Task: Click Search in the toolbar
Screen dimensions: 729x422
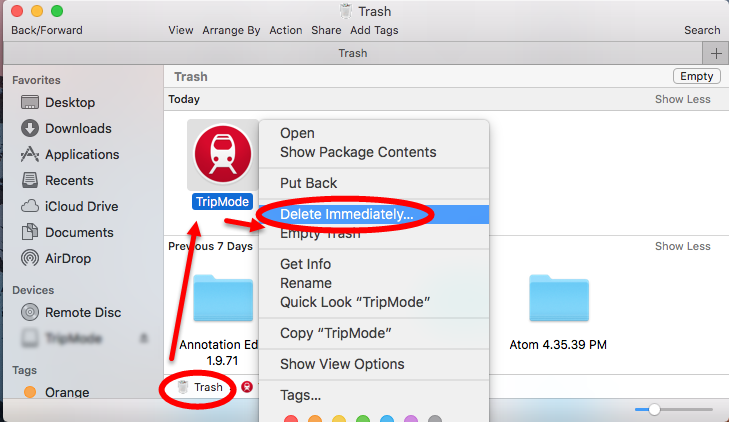Action: click(702, 30)
